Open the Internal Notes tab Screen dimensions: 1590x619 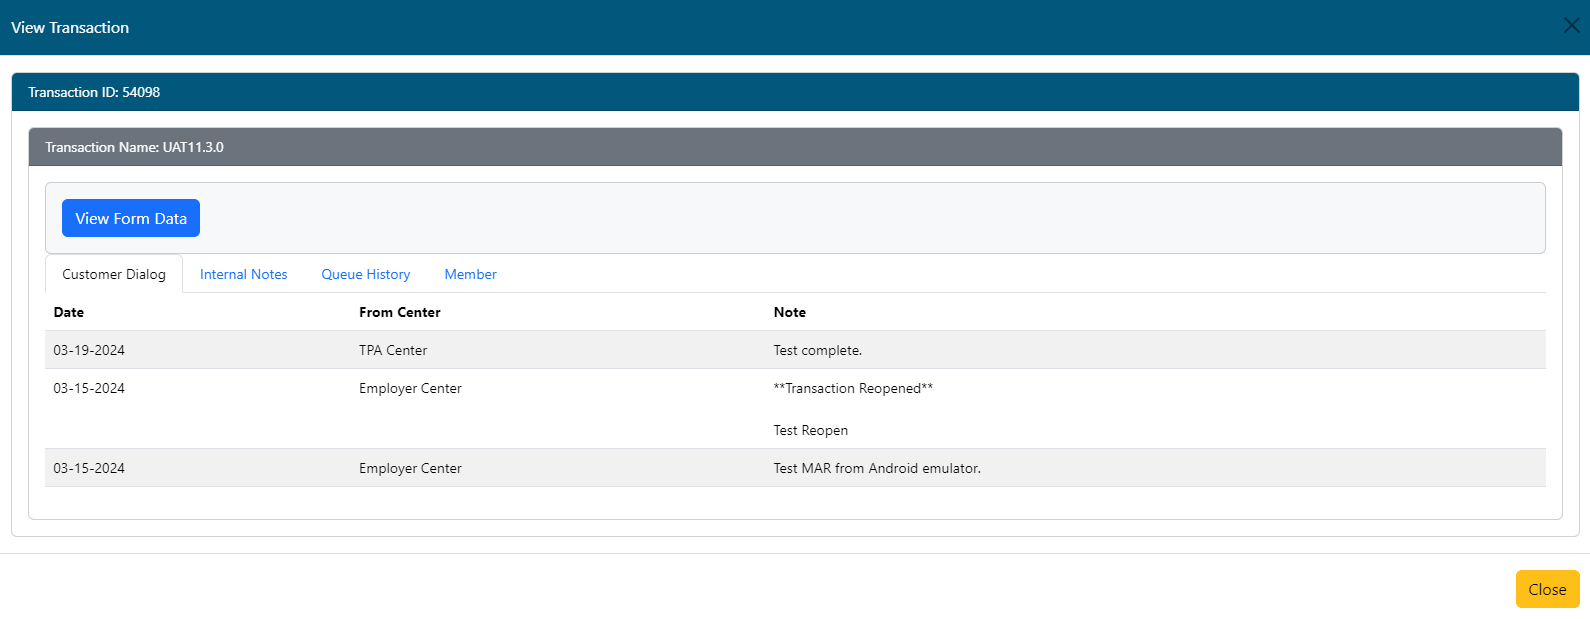243,274
